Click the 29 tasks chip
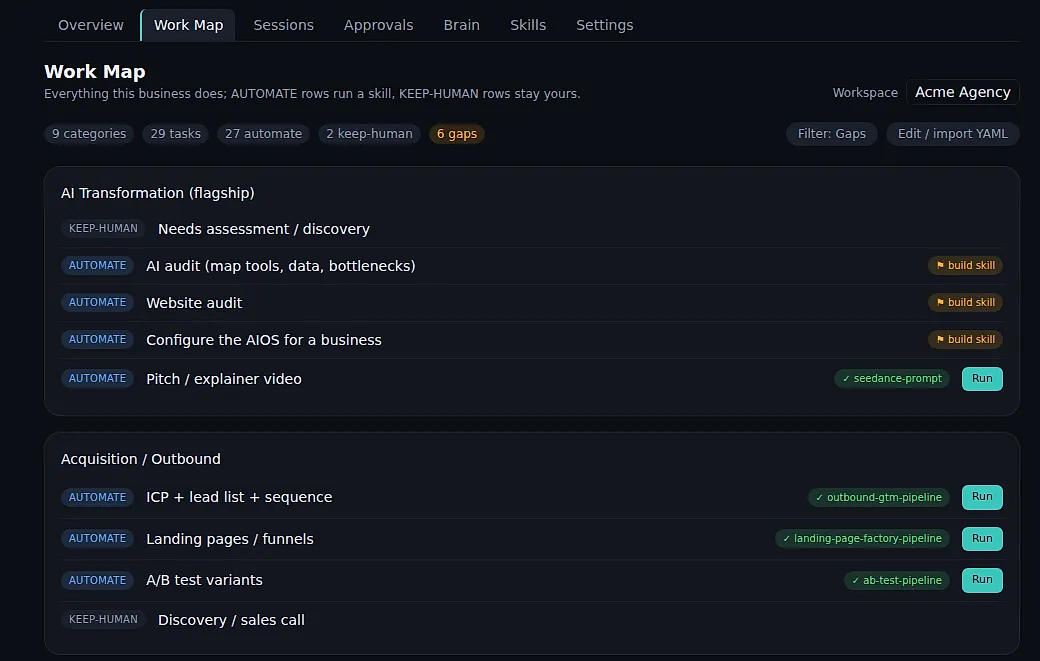 click(x=175, y=134)
